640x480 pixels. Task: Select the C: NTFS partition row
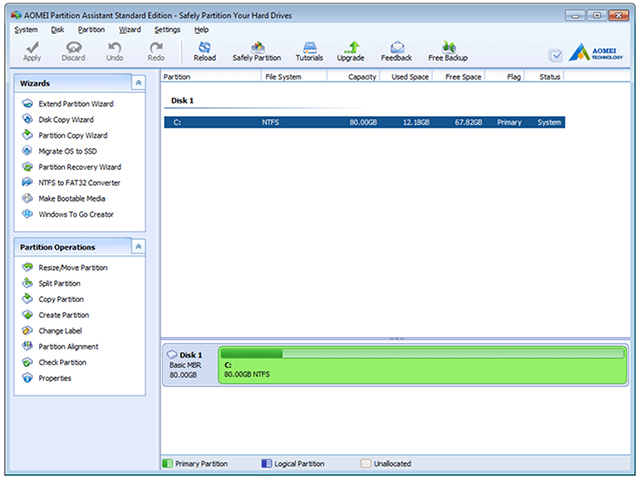tap(364, 122)
